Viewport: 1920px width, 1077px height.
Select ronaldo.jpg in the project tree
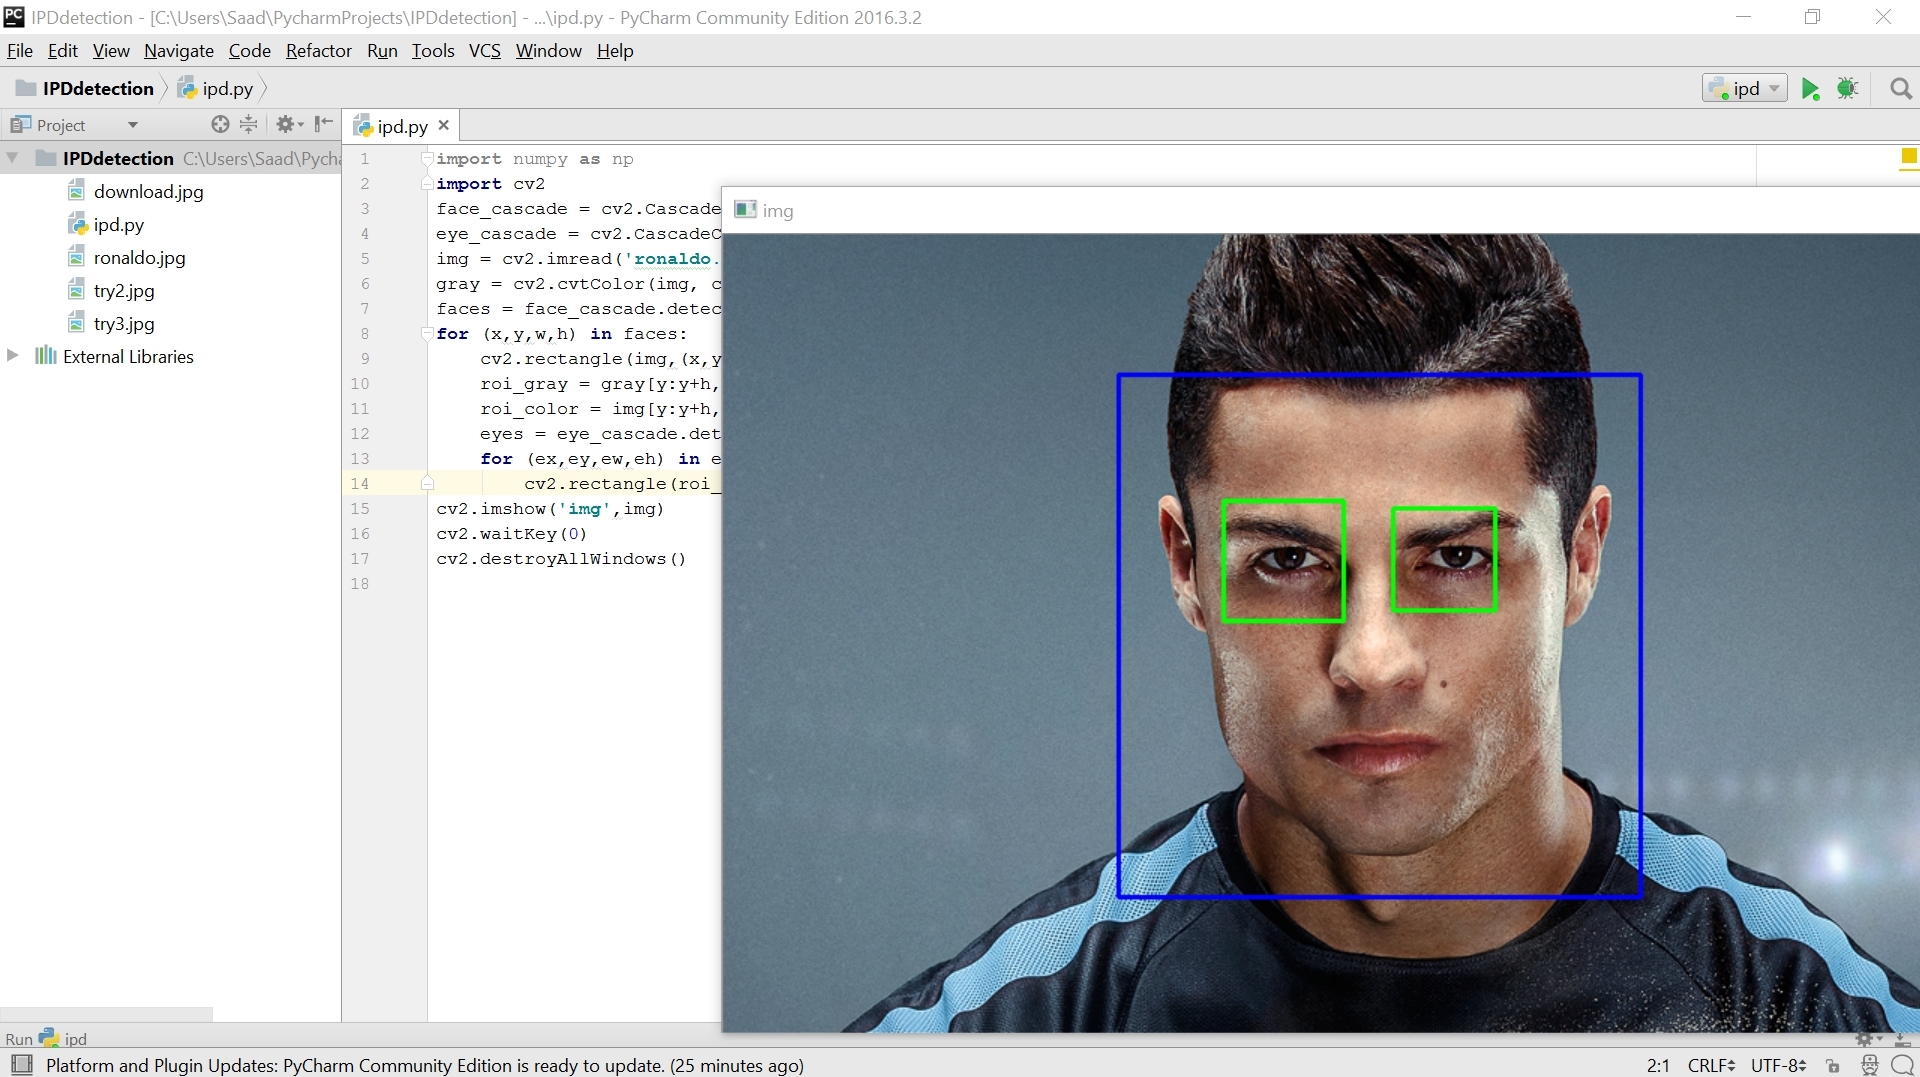coord(139,258)
